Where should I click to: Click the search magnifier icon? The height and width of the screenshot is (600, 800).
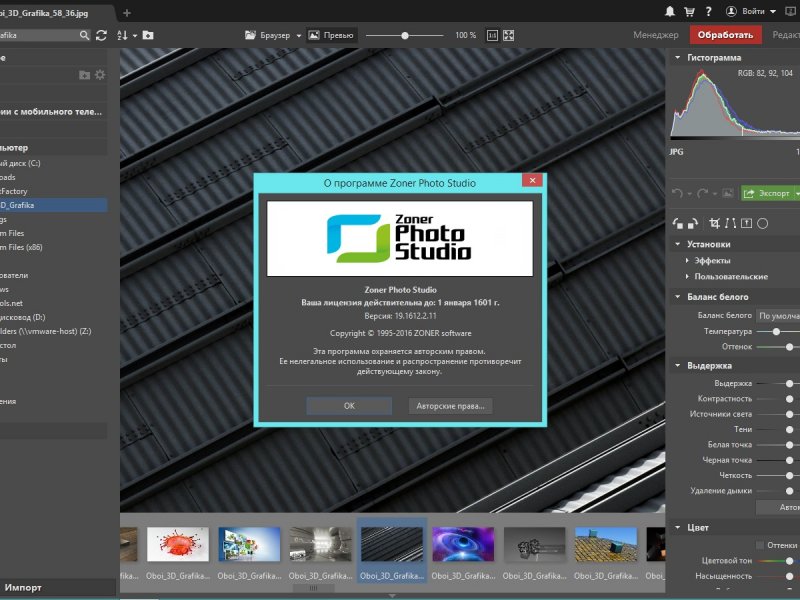(85, 35)
